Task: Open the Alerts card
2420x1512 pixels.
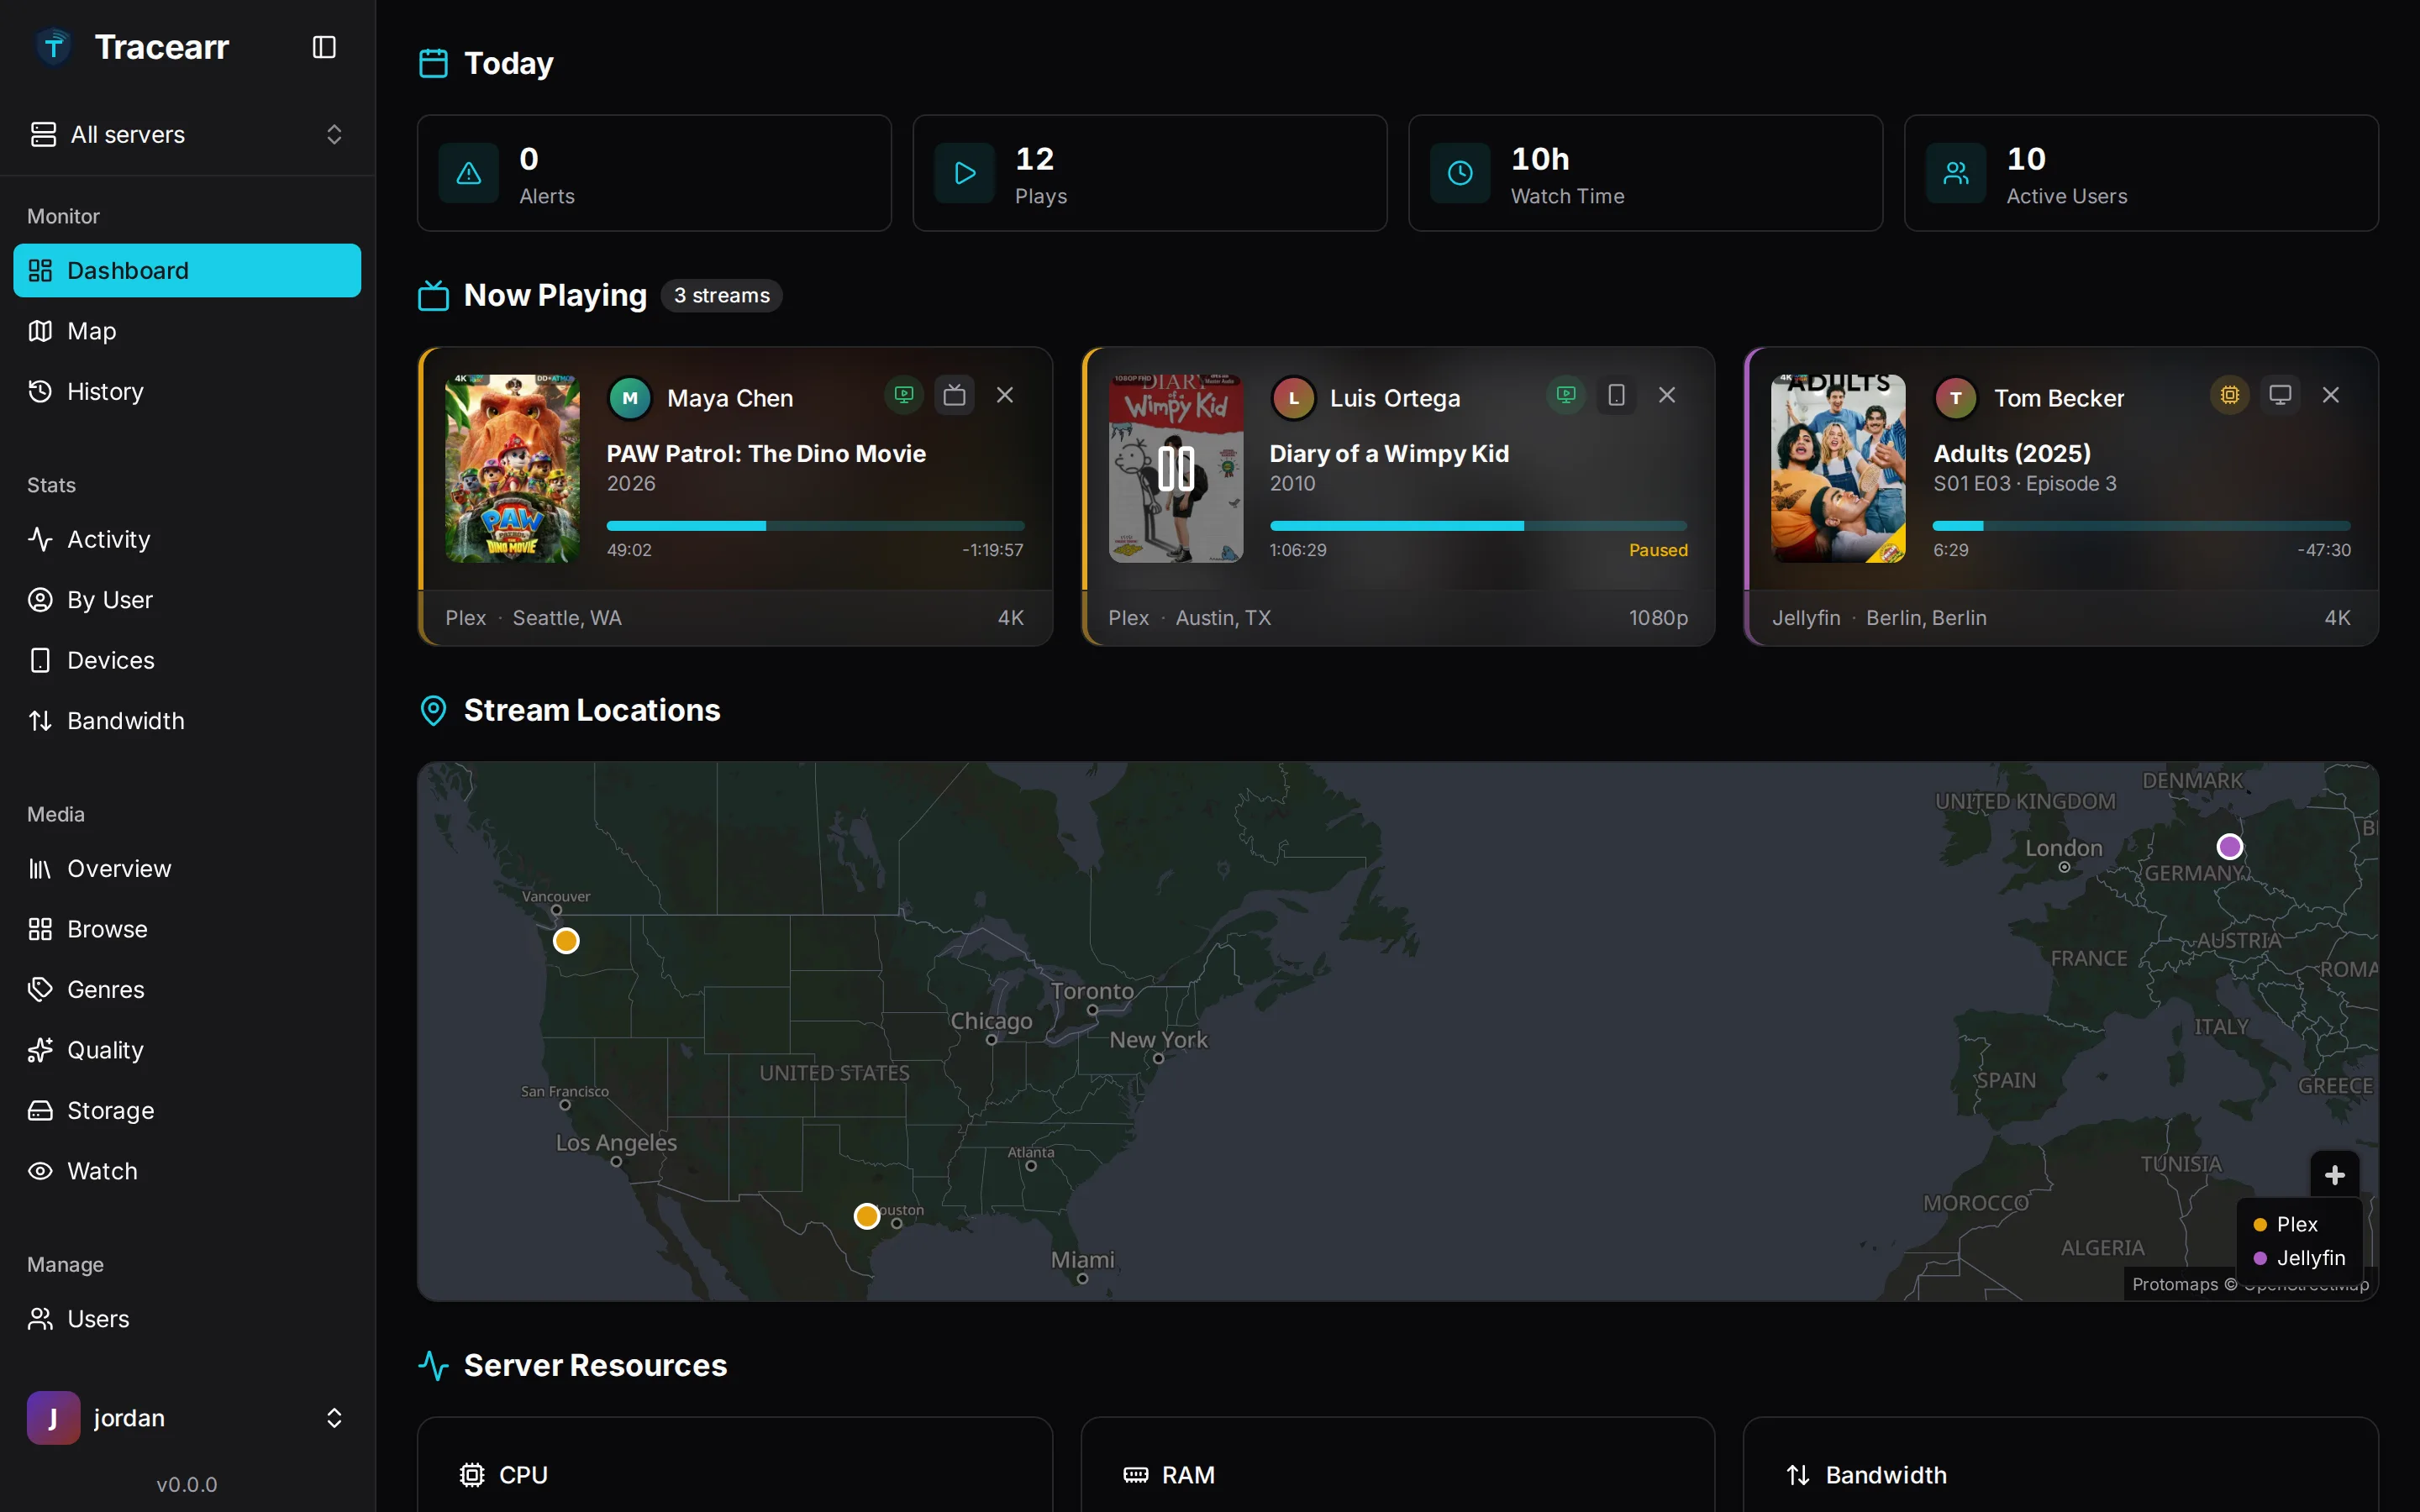Action: point(654,173)
